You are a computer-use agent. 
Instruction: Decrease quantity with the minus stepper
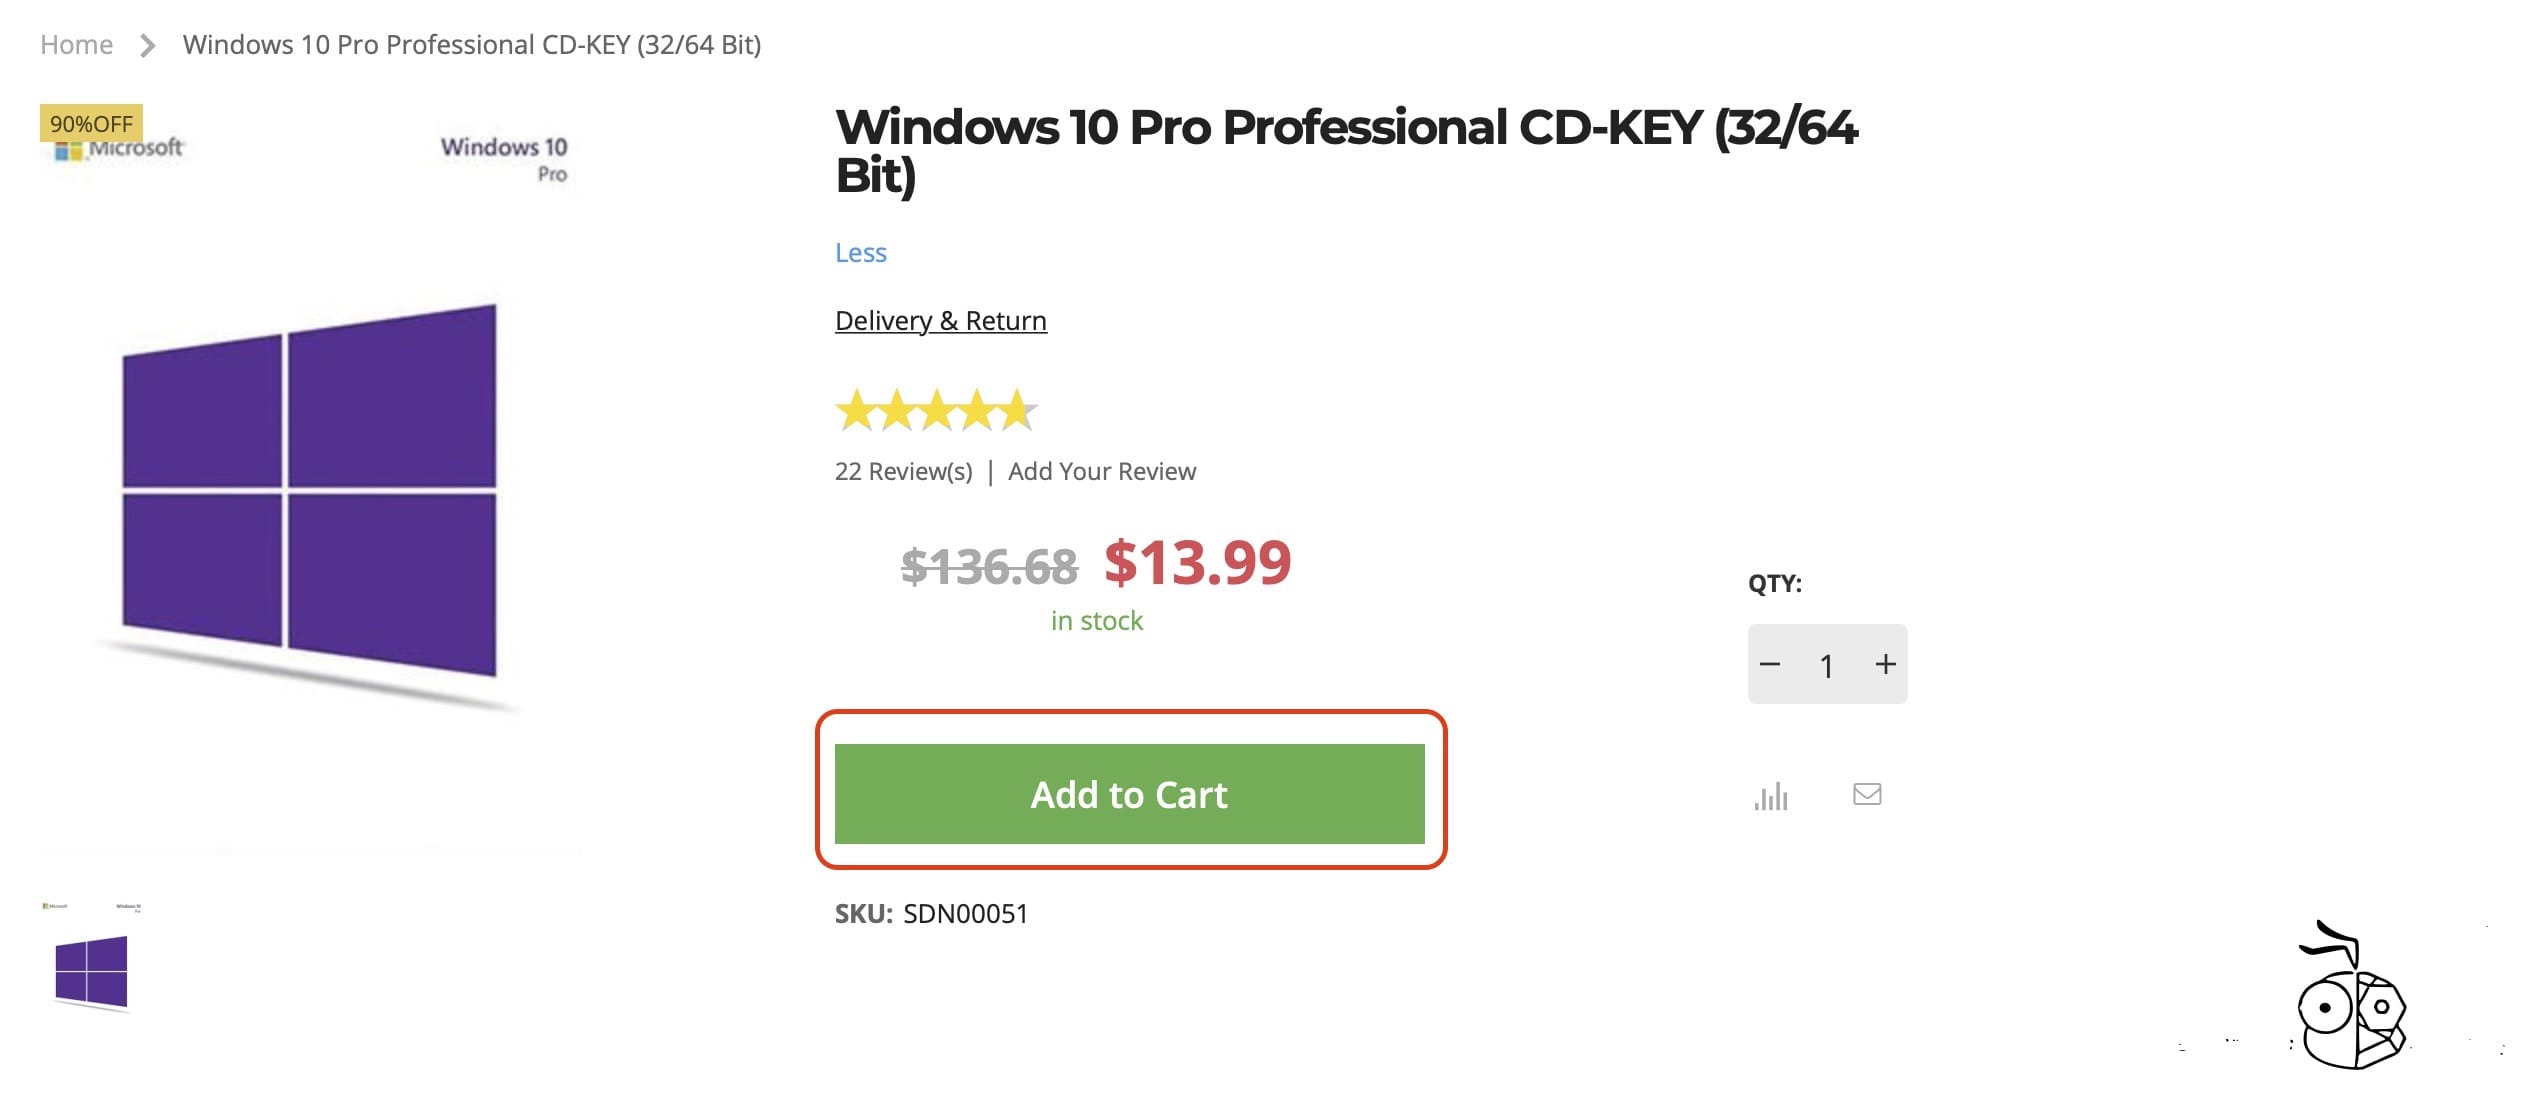coord(1769,663)
